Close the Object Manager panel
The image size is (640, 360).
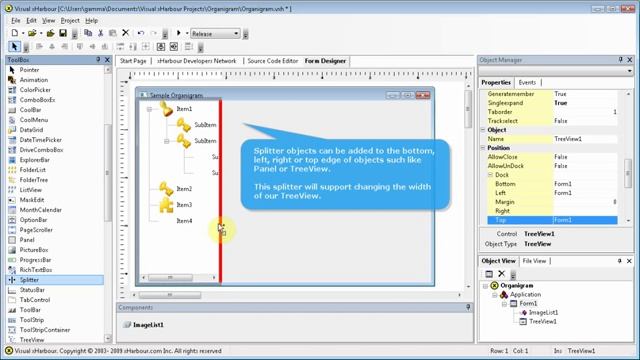click(630, 60)
